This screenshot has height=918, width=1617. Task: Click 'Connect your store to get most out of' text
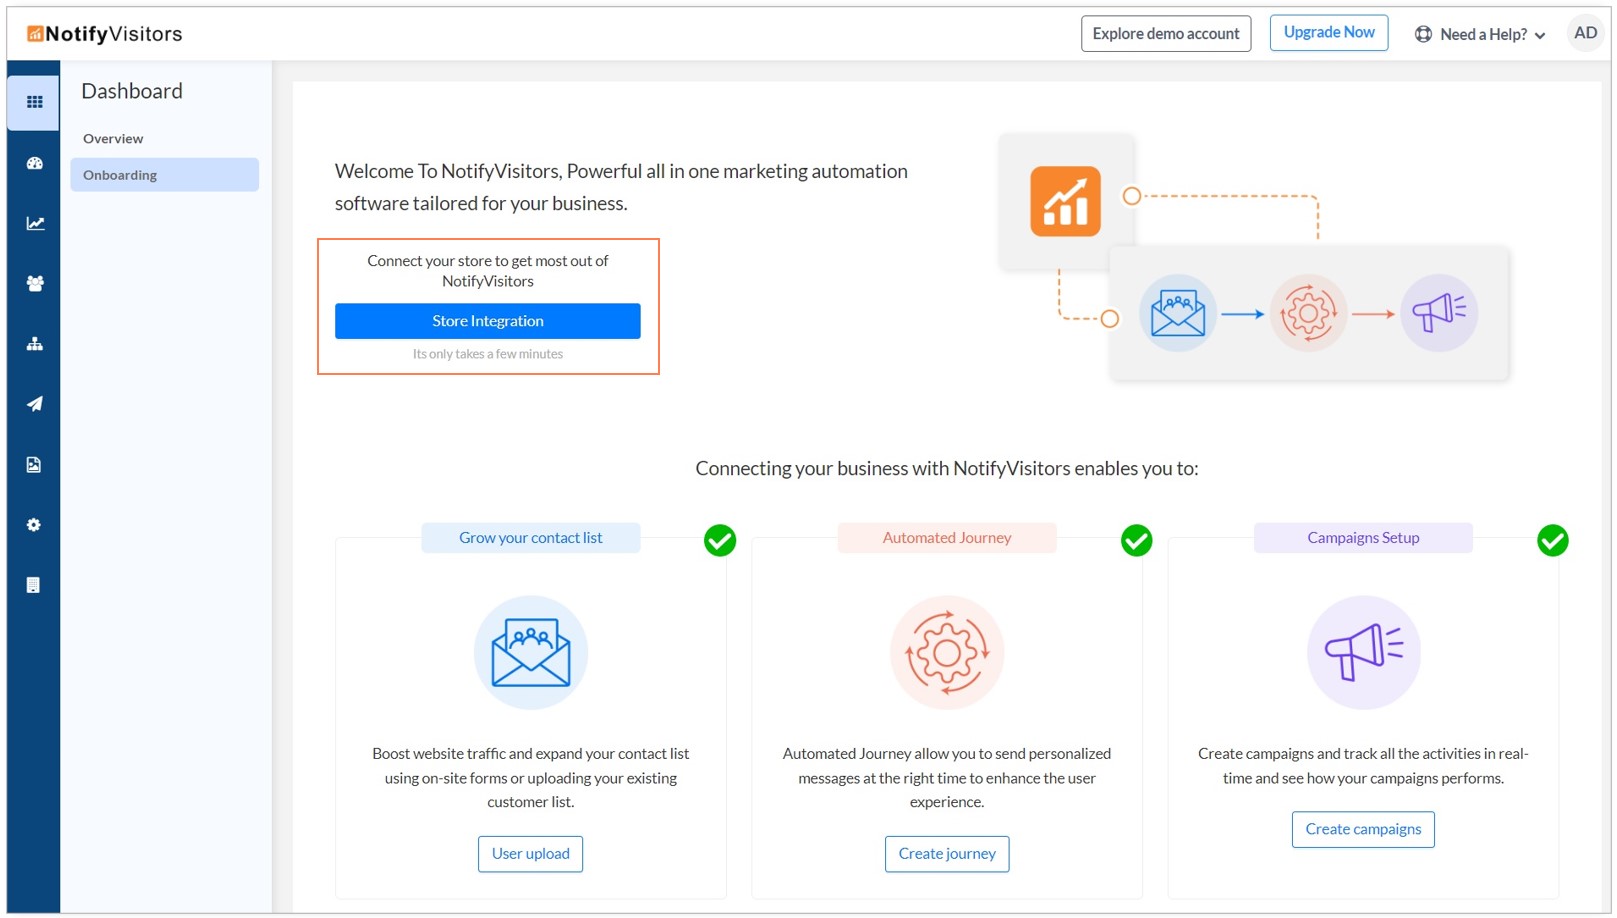[x=488, y=261]
